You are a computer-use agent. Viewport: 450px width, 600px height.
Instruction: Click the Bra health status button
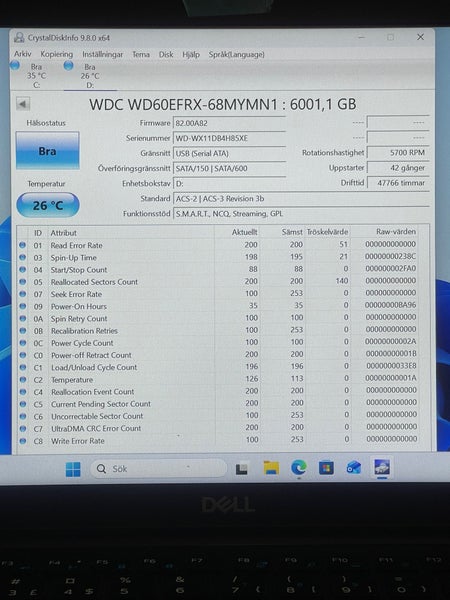coord(47,151)
